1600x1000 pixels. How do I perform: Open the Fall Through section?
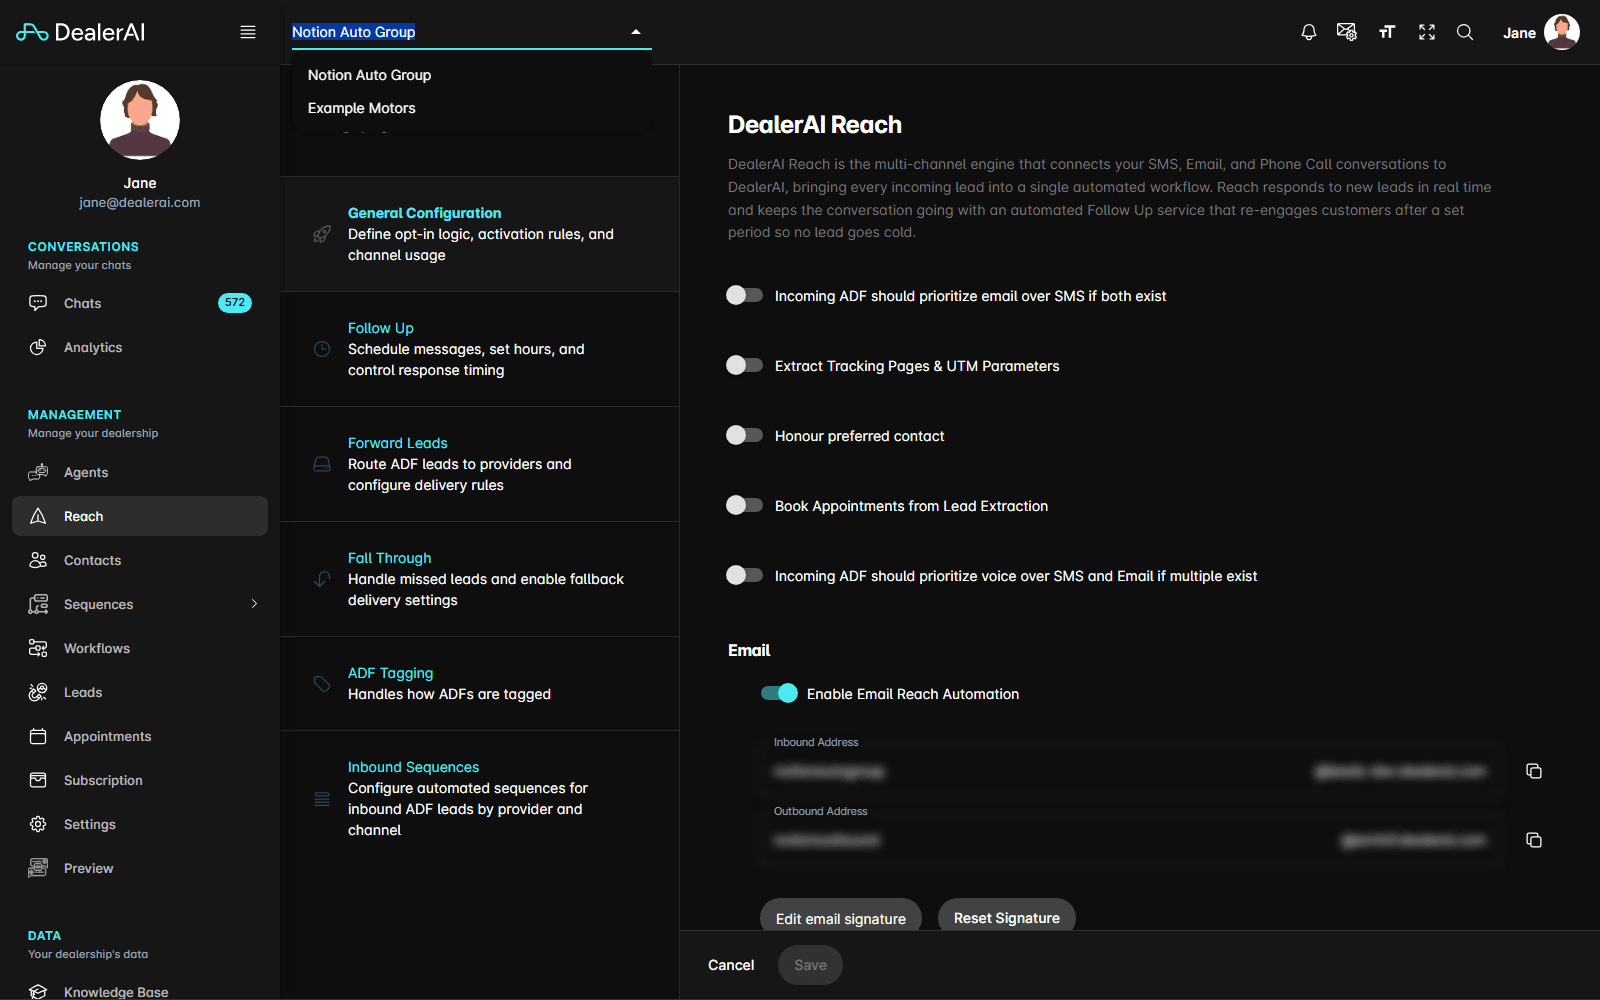(x=480, y=579)
